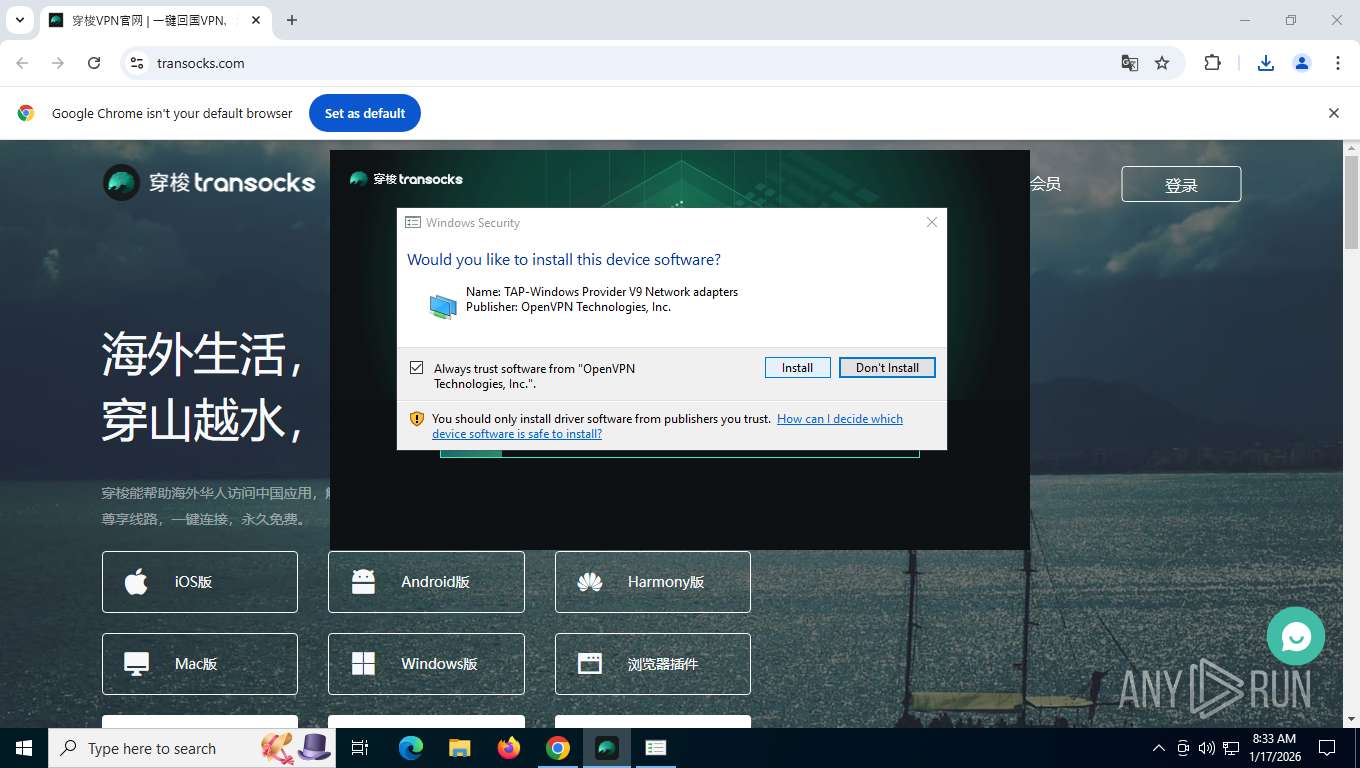
Task: Open the green chat support bubble
Action: [1296, 636]
